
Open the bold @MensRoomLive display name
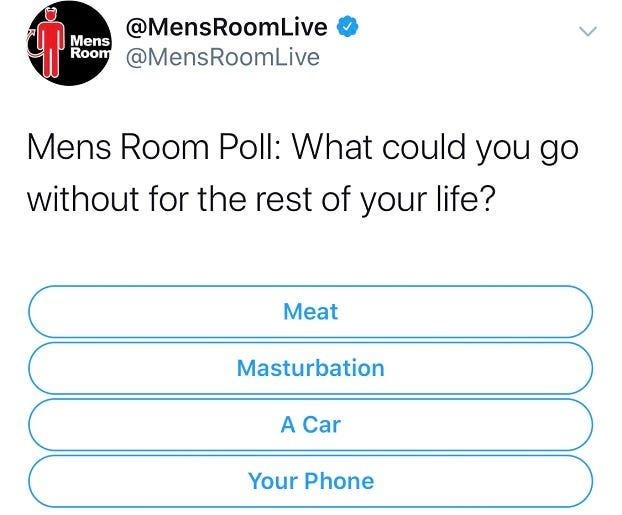(x=226, y=28)
